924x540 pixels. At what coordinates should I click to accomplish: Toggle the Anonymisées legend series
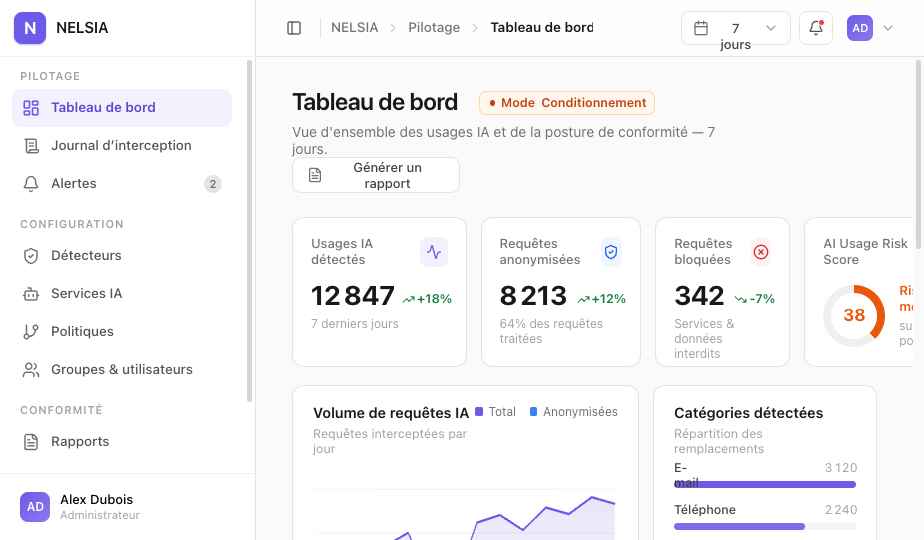click(x=573, y=412)
